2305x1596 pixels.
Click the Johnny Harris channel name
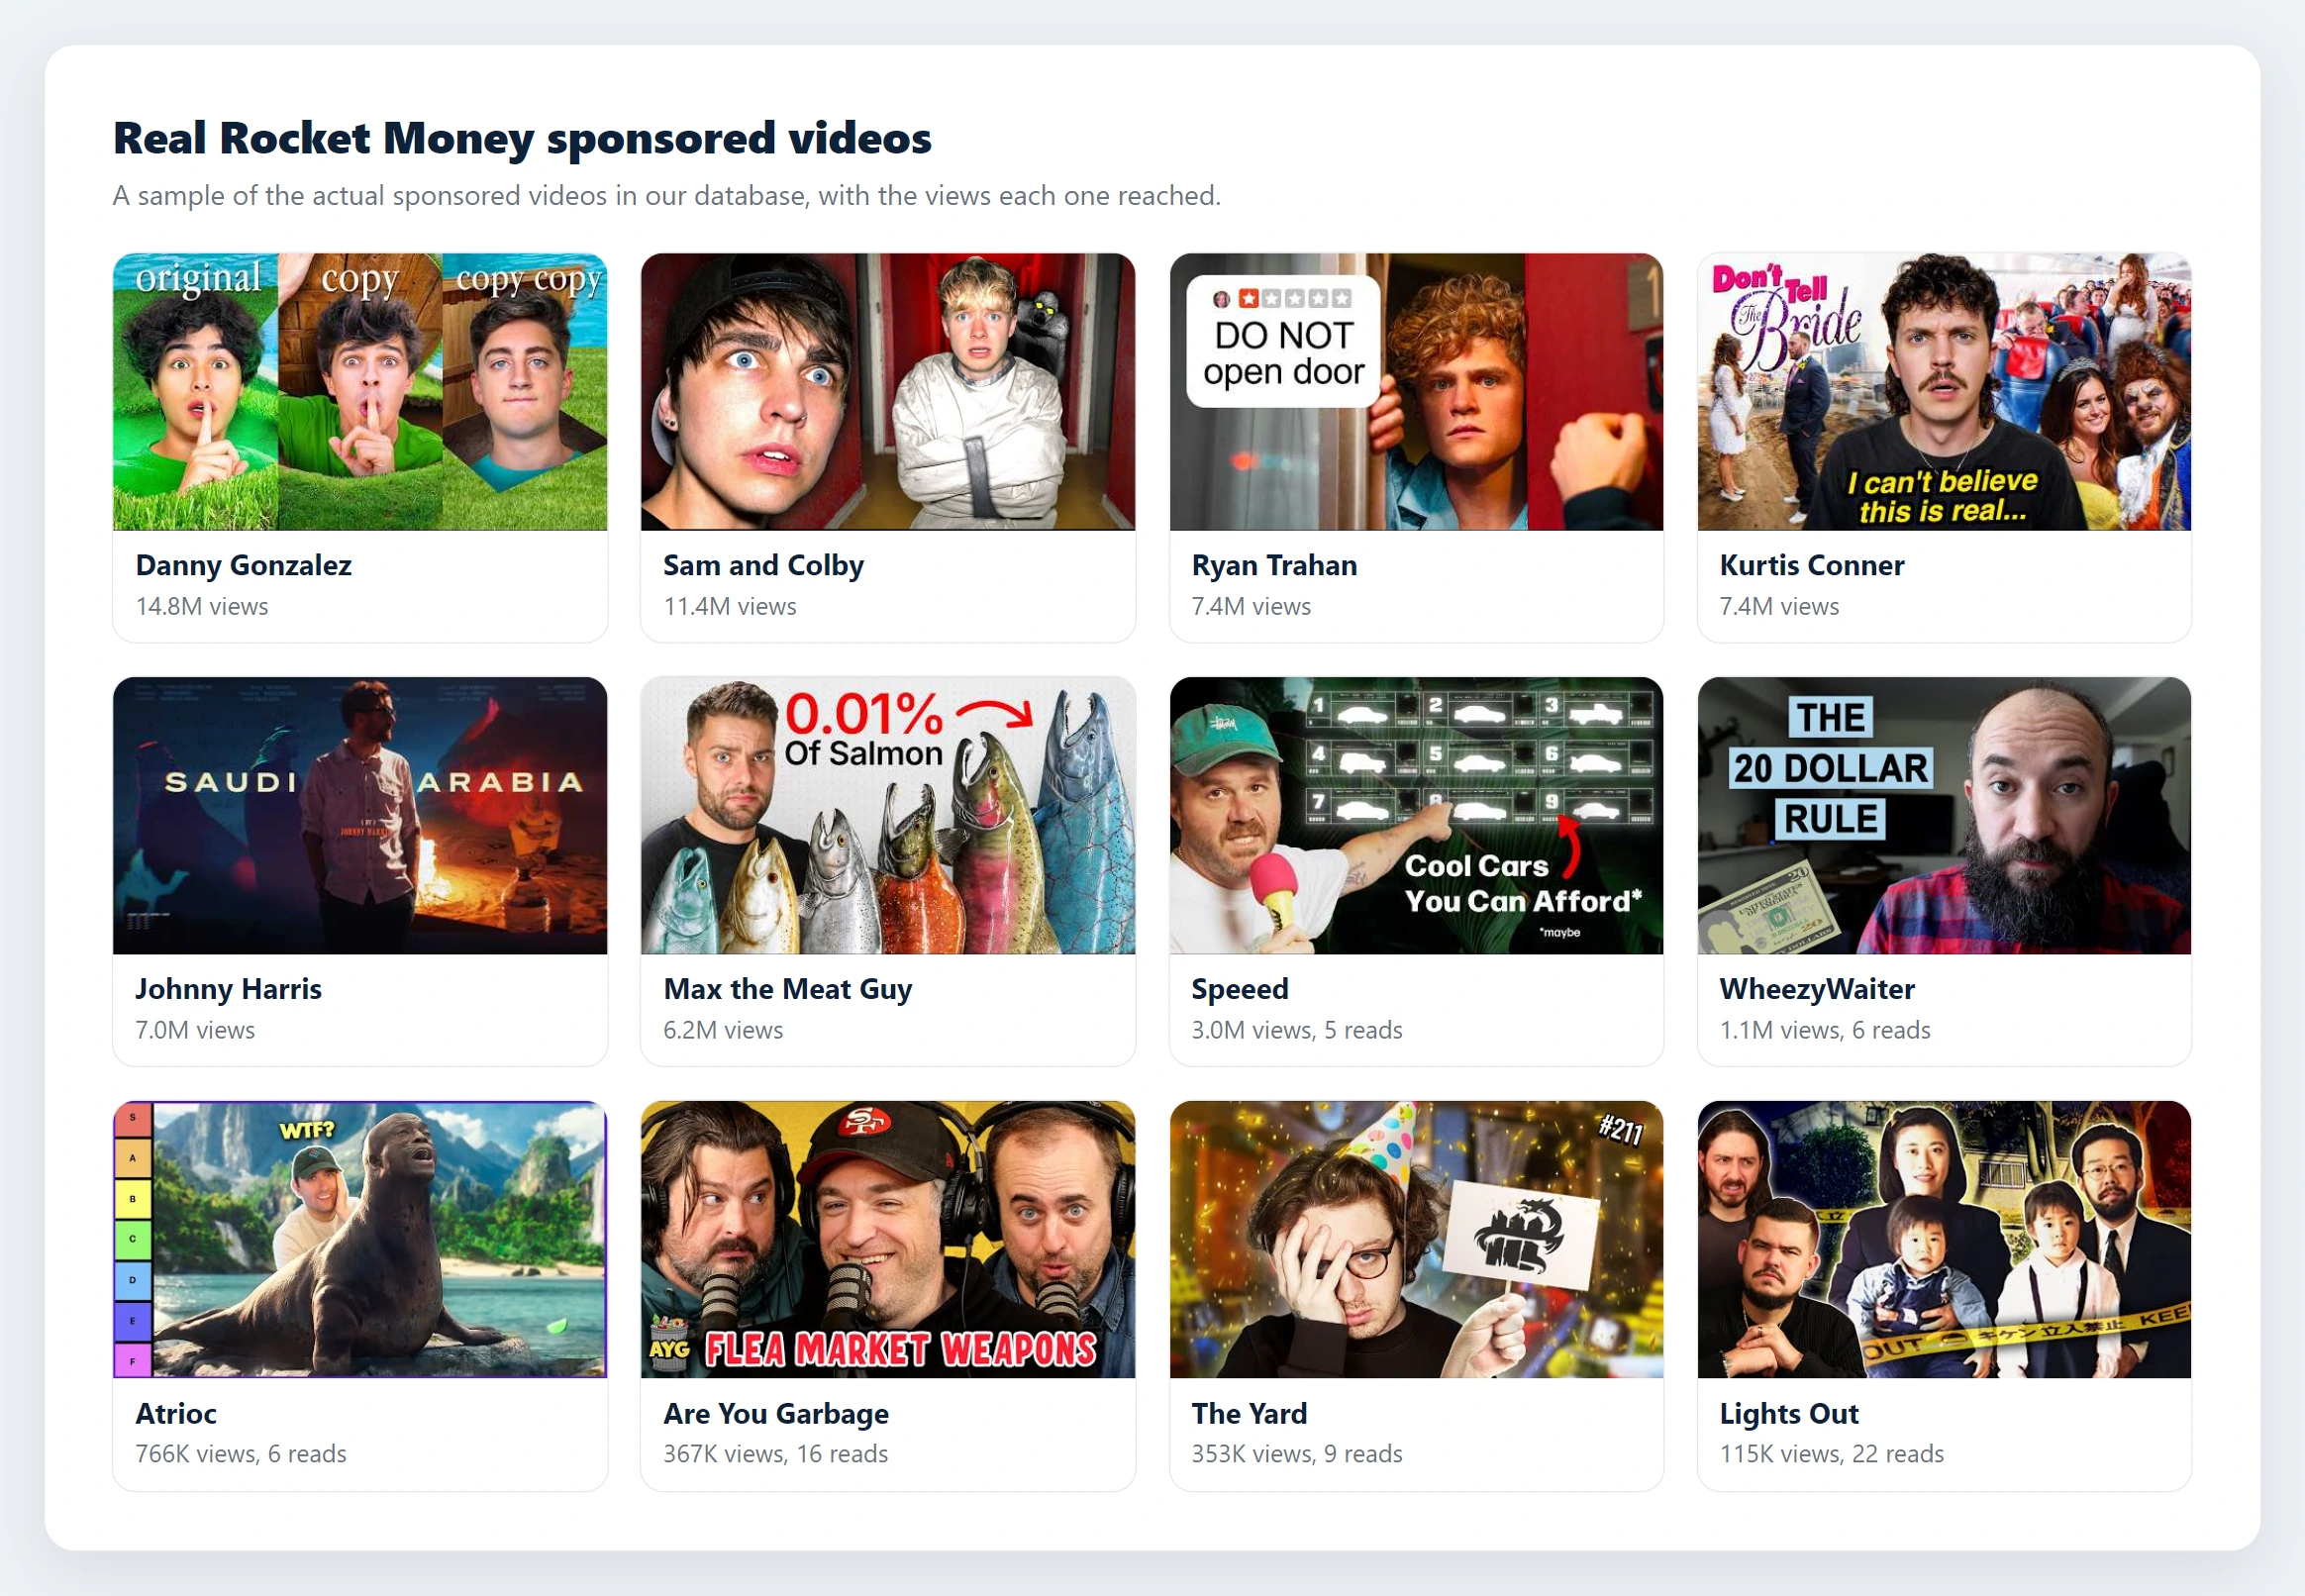click(228, 989)
